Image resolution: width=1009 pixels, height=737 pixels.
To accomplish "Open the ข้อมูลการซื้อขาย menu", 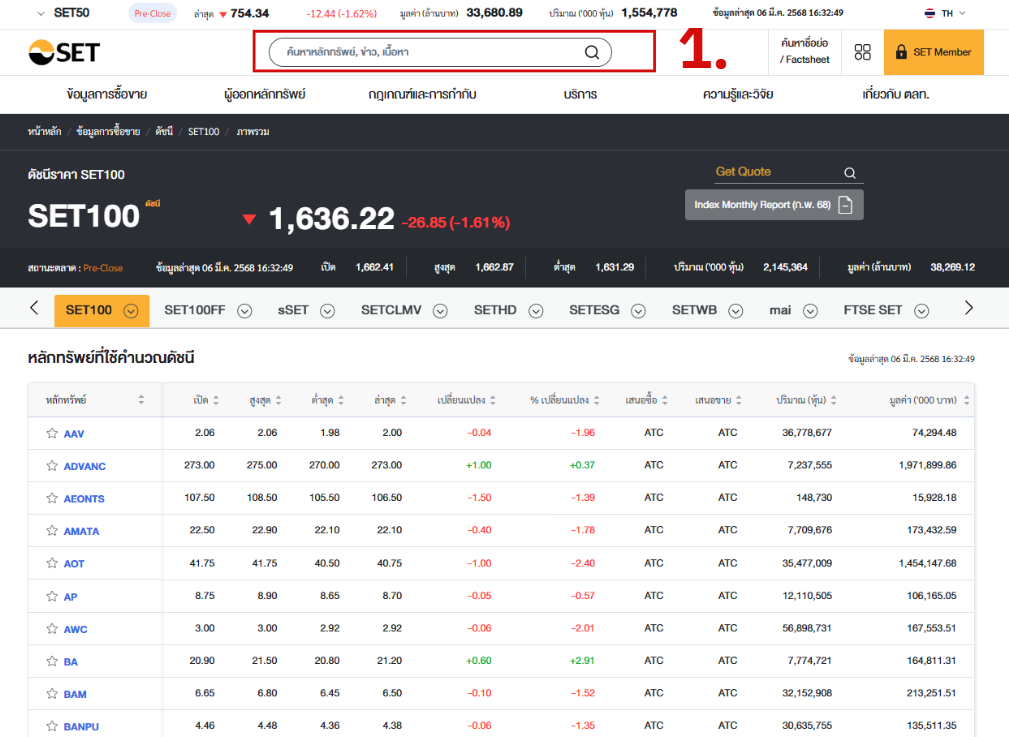I will [107, 95].
